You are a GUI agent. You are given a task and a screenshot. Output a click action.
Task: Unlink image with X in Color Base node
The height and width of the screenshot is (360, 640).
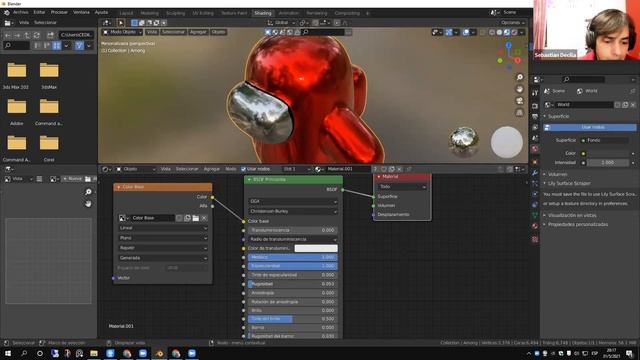click(x=204, y=218)
